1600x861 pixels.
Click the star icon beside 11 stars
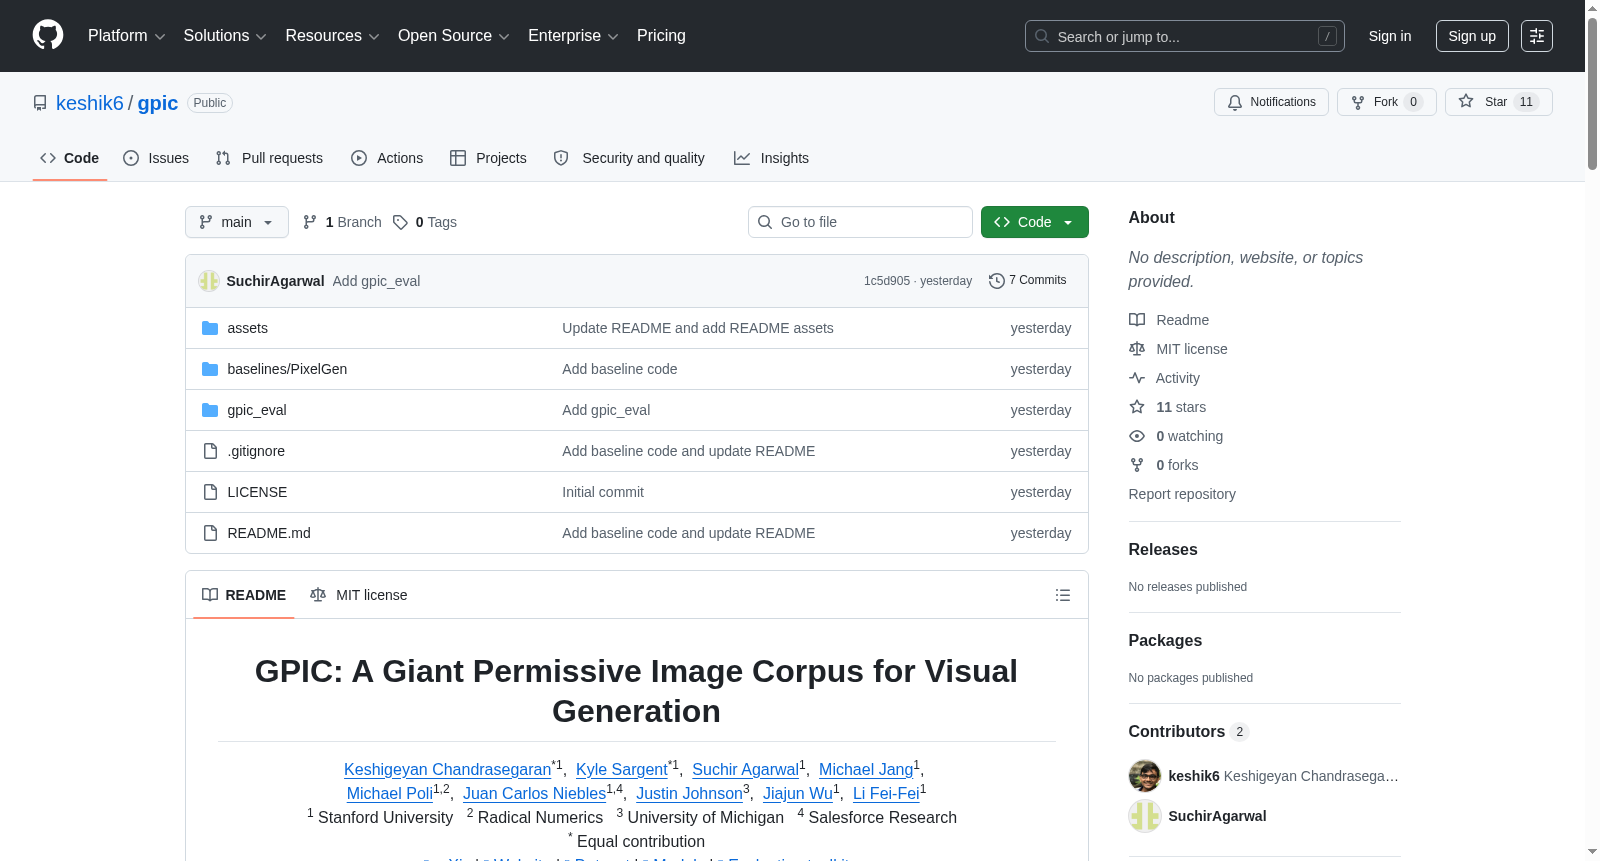click(1137, 407)
